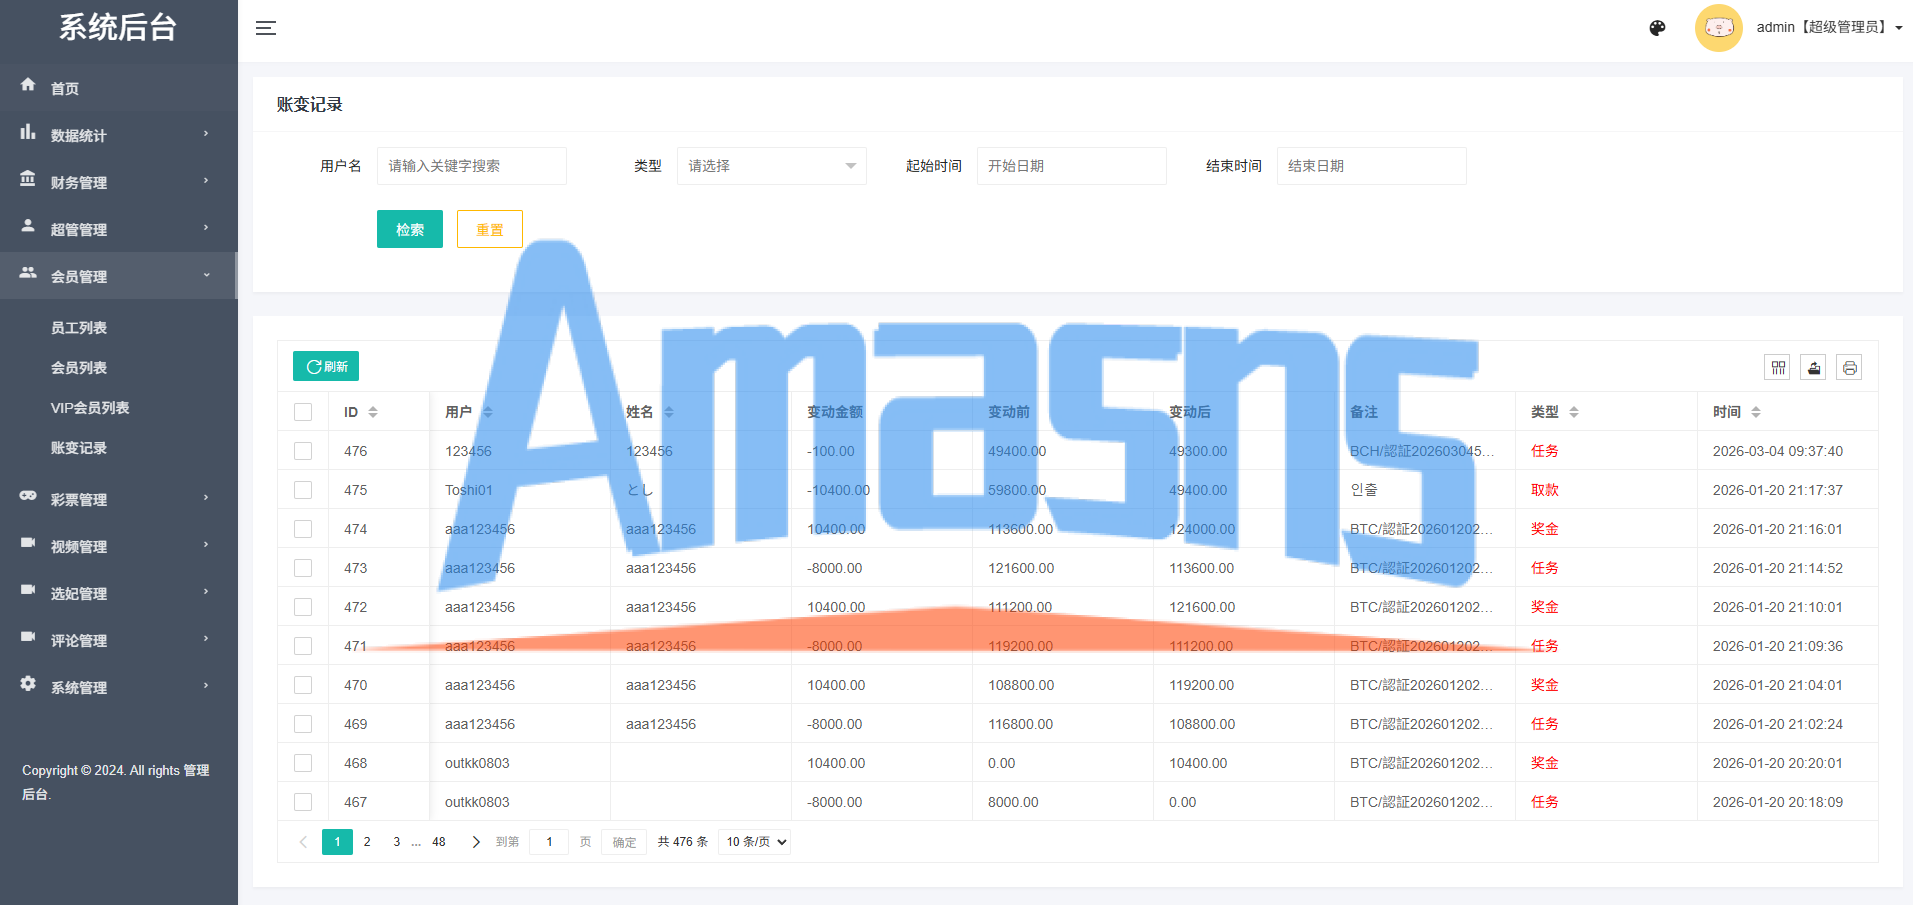Check the checkbox for row 472

point(303,607)
